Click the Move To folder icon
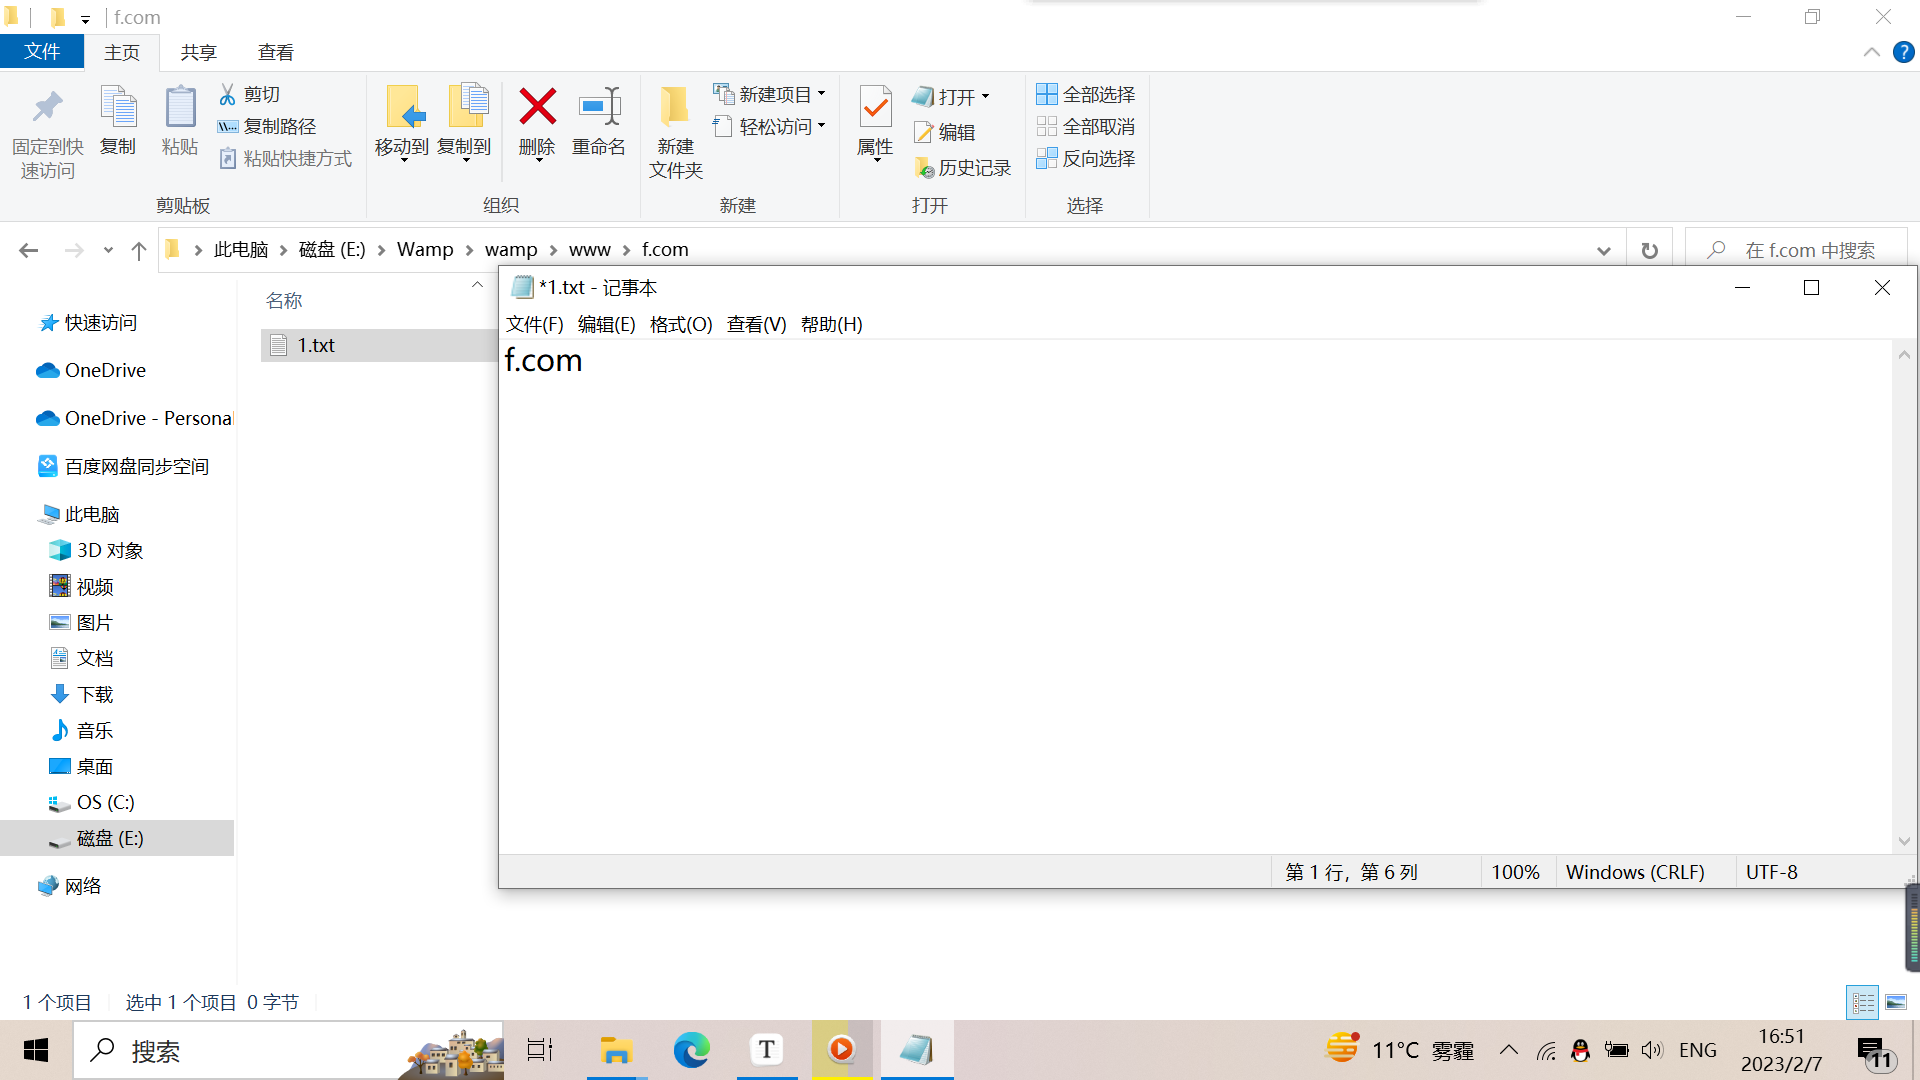1920x1080 pixels. pos(403,108)
